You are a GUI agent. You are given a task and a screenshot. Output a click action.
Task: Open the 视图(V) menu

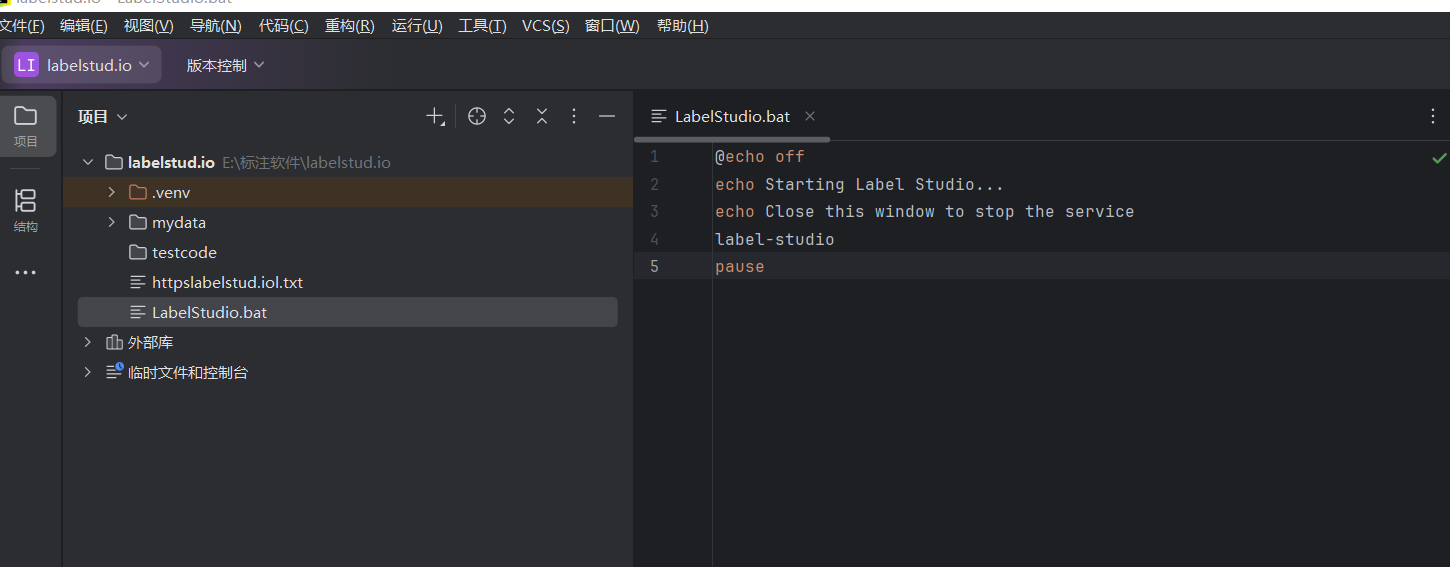pyautogui.click(x=148, y=26)
